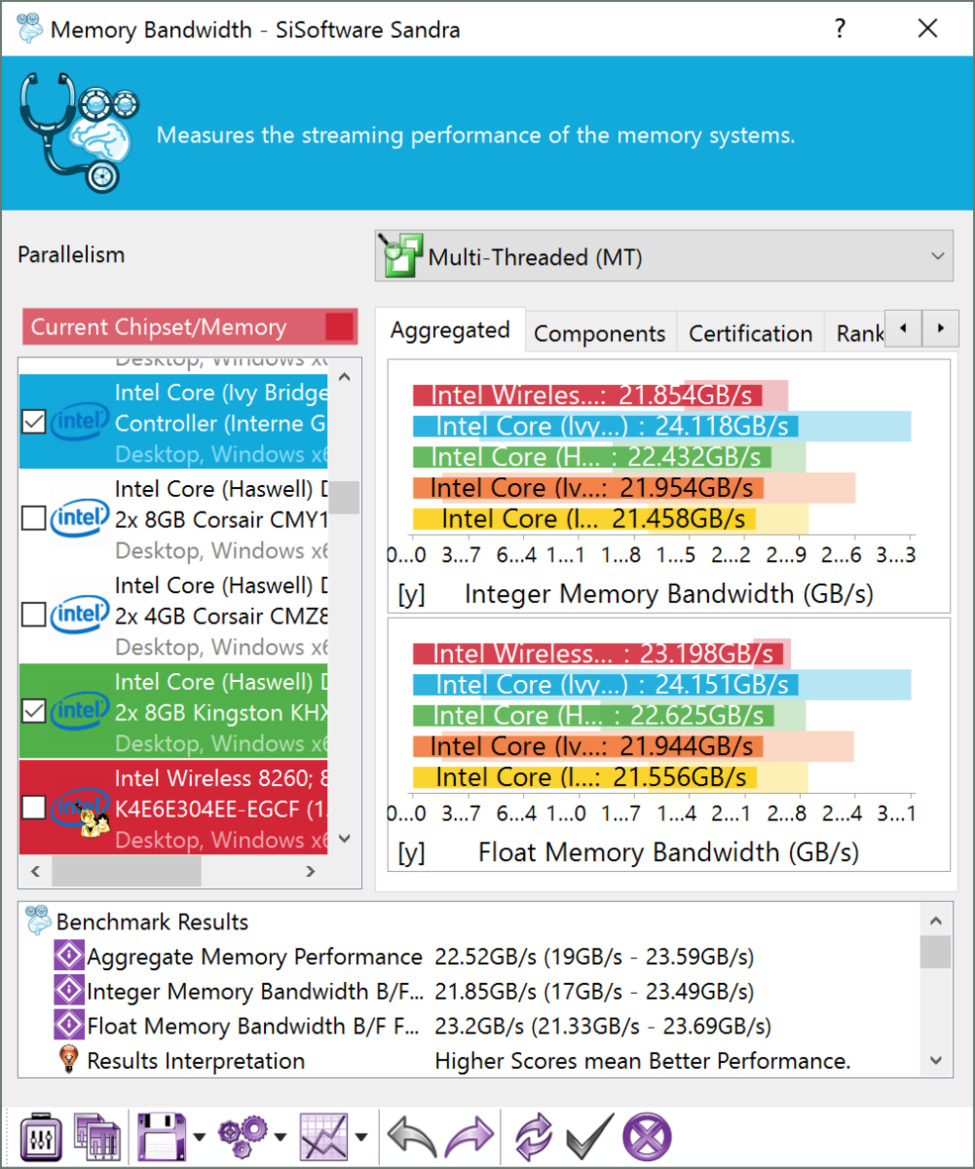This screenshot has height=1169, width=975.
Task: Check the Haswell 2x 8GB Corsair reference
Action: point(34,518)
